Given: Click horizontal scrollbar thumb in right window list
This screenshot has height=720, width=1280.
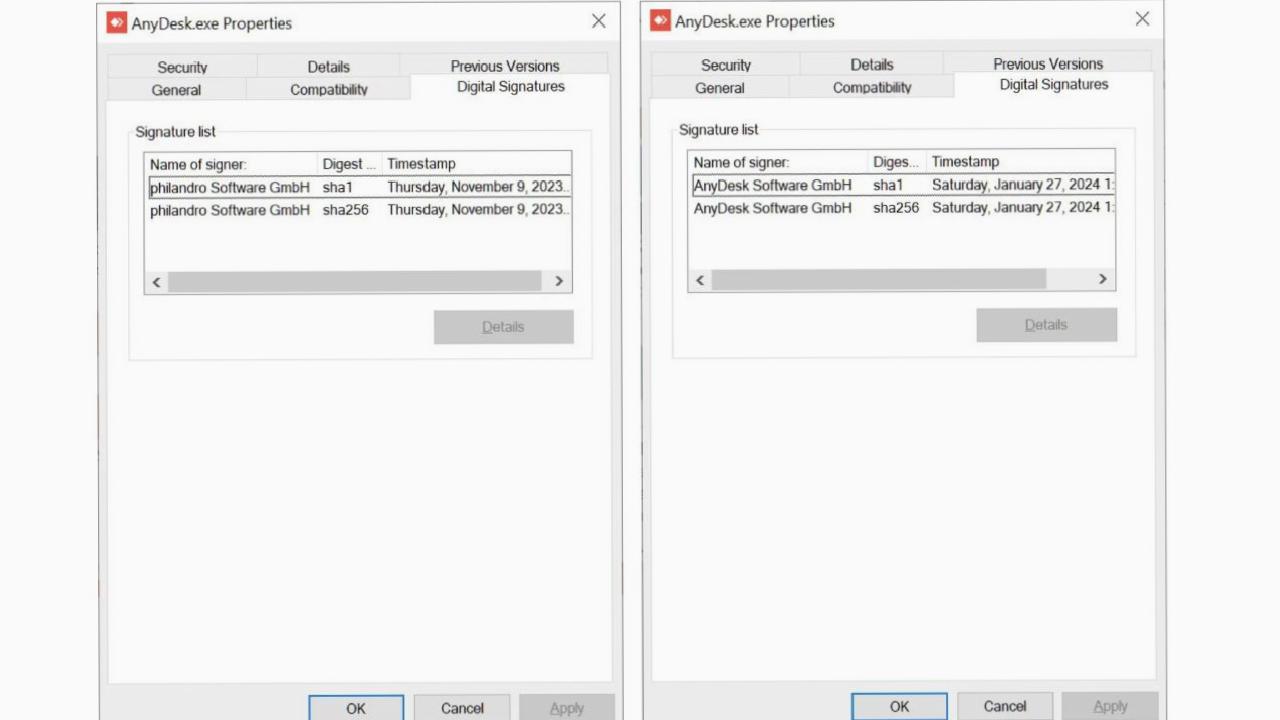Looking at the screenshot, I should point(878,279).
